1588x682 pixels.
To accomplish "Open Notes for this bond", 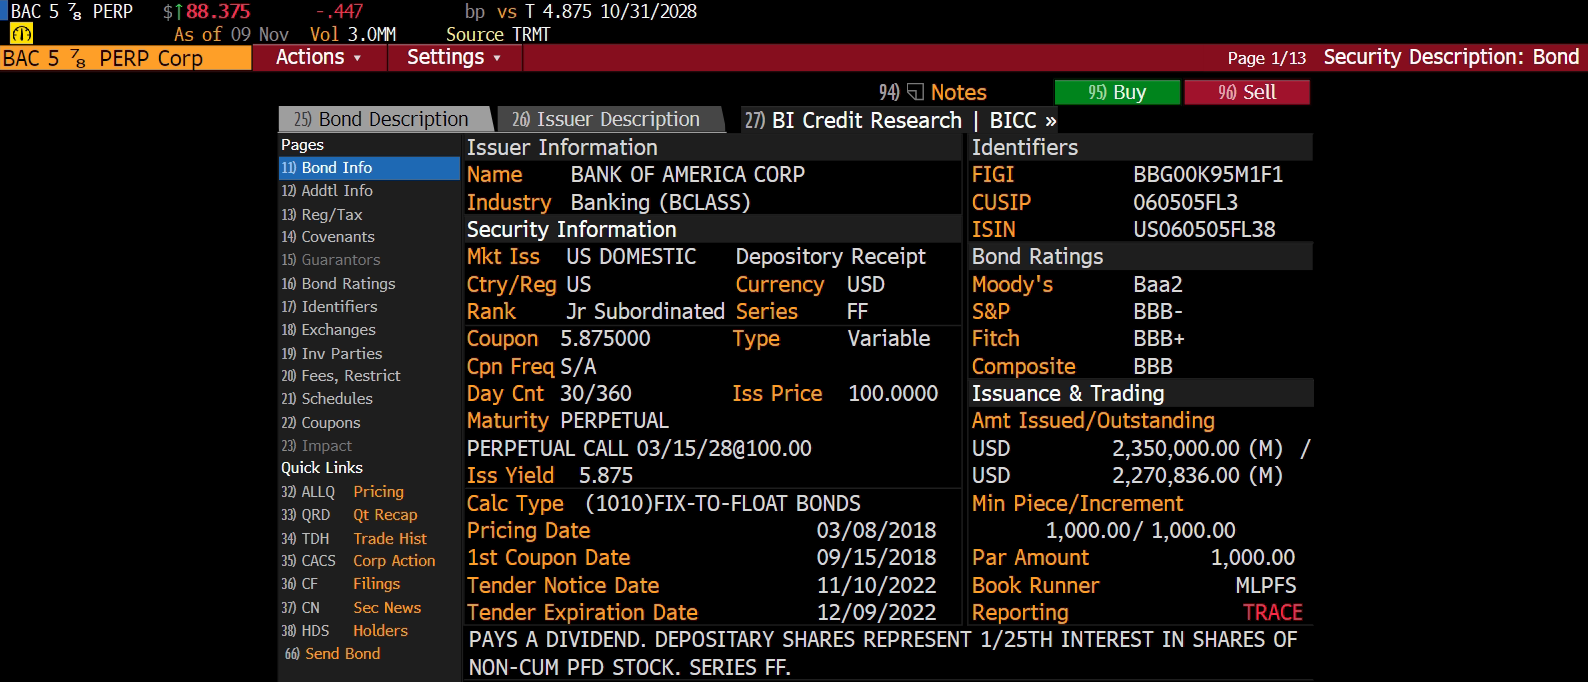I will [958, 92].
